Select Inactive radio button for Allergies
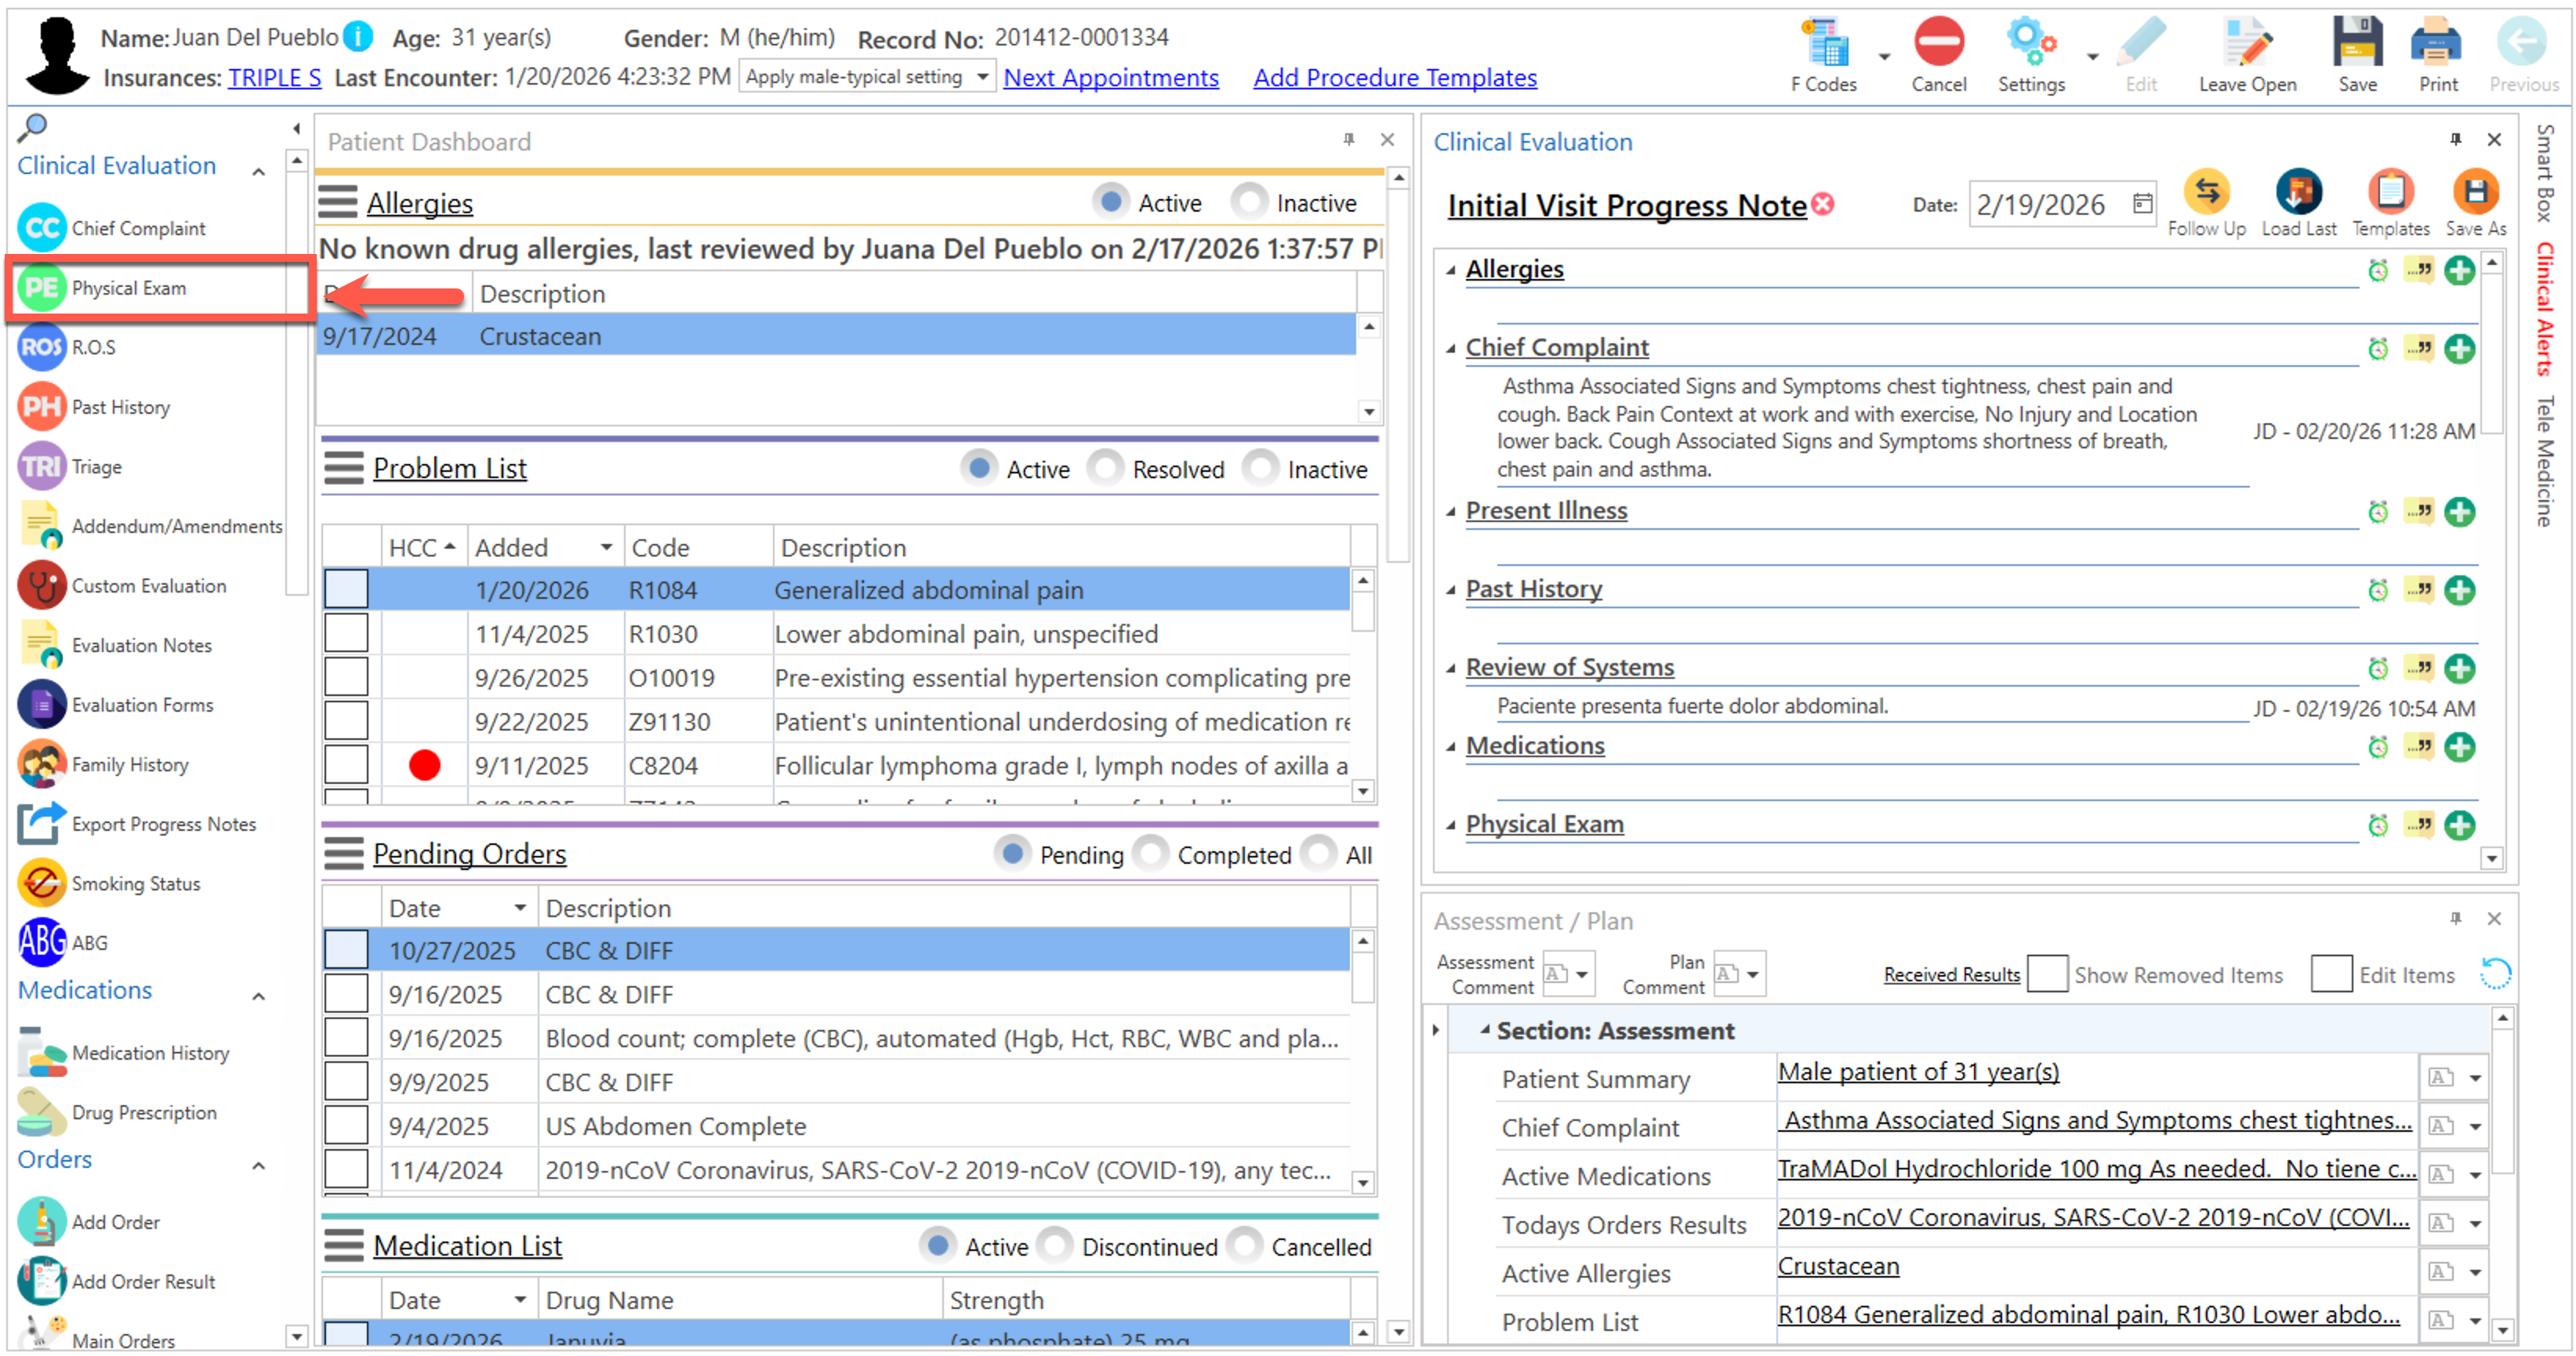2576x1356 pixels. pyautogui.click(x=1249, y=202)
